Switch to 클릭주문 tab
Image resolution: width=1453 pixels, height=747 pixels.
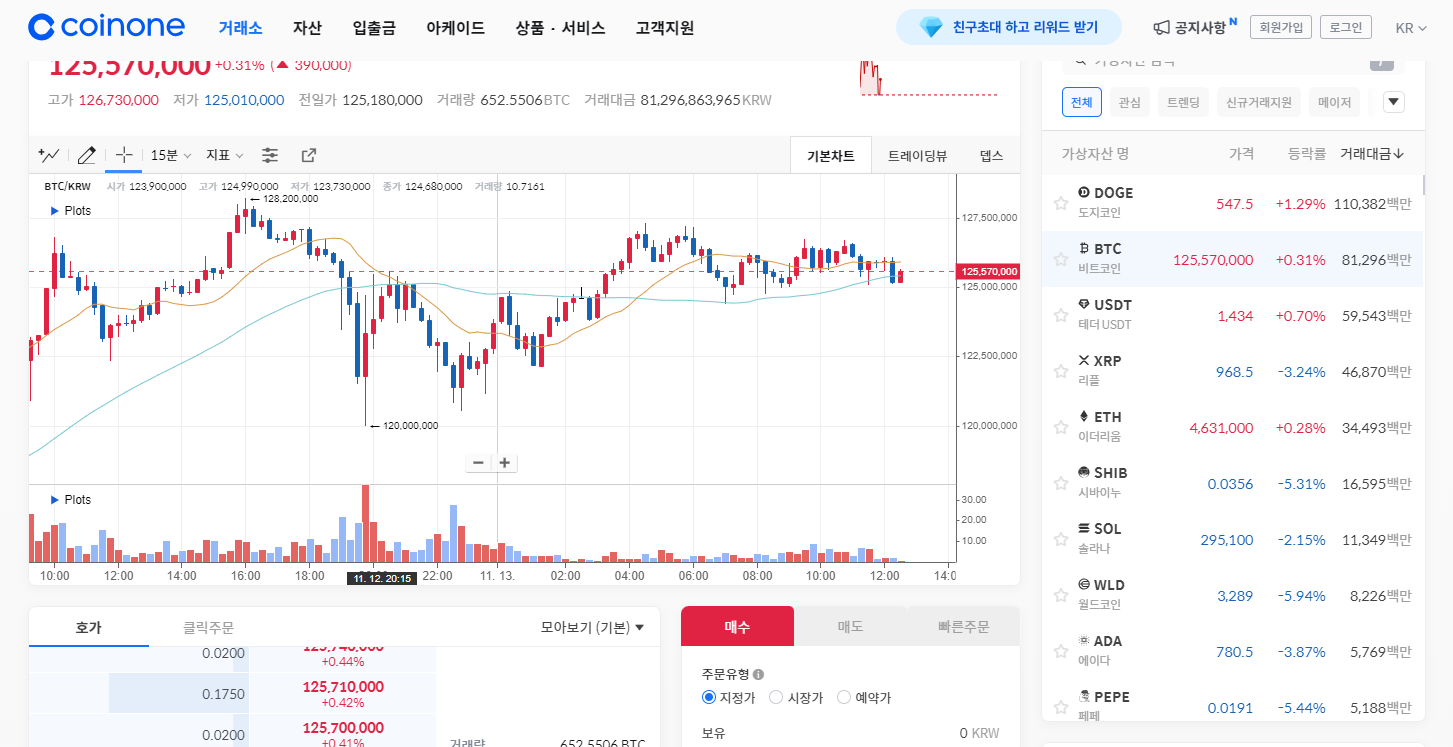(x=208, y=627)
